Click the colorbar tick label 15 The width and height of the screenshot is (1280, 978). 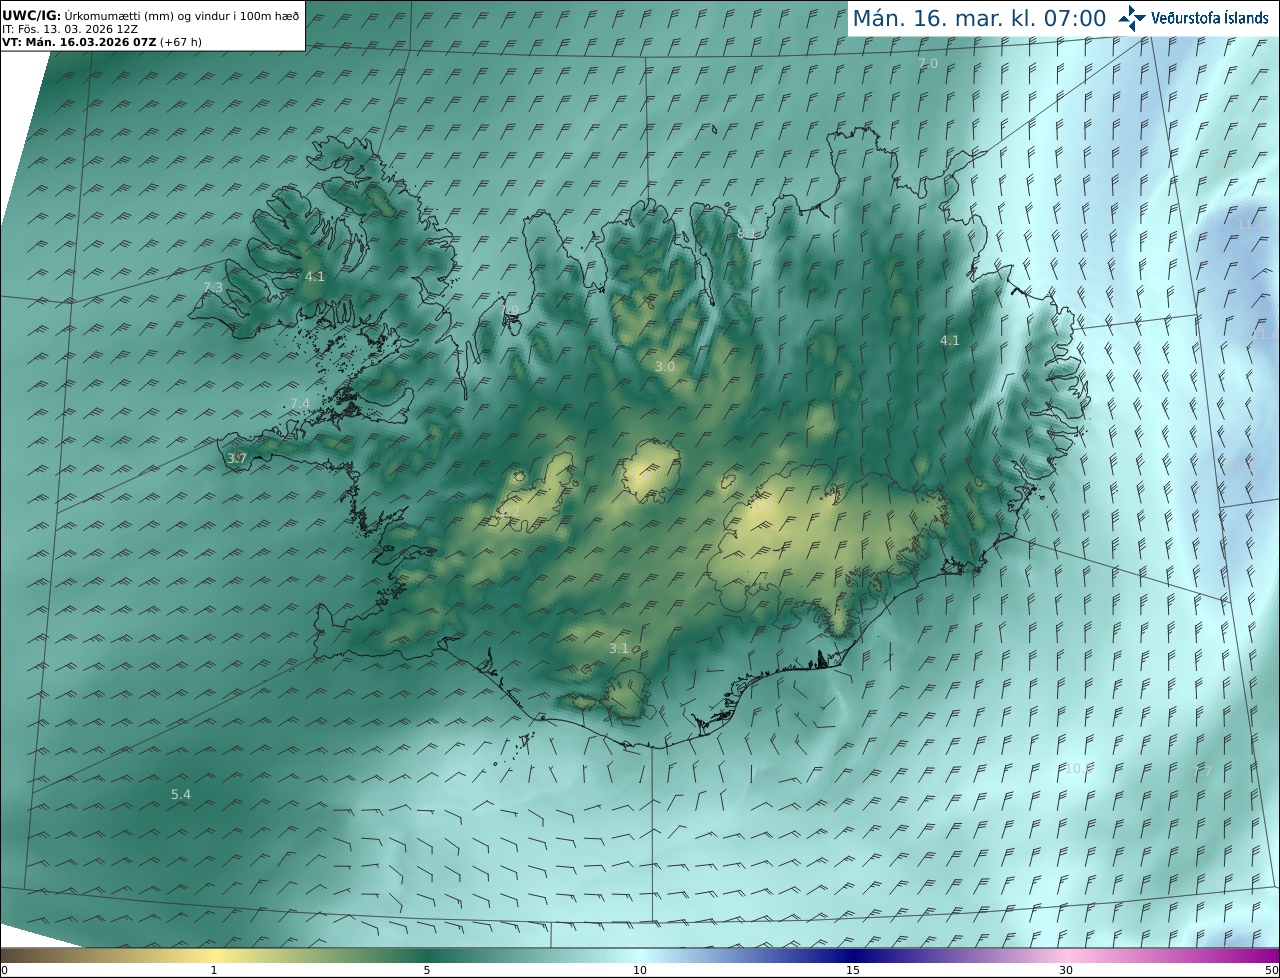[x=853, y=970]
